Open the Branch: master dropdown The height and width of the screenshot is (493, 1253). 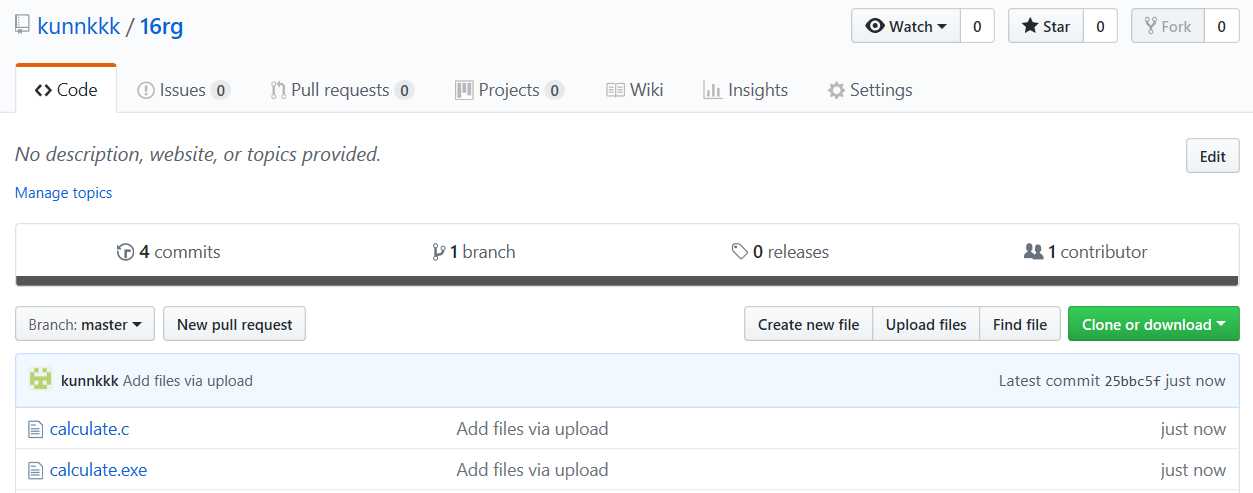tap(85, 324)
